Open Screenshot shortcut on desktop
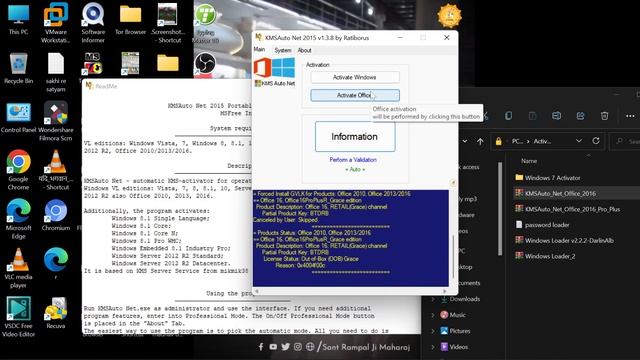The width and height of the screenshot is (640, 360). [167, 23]
